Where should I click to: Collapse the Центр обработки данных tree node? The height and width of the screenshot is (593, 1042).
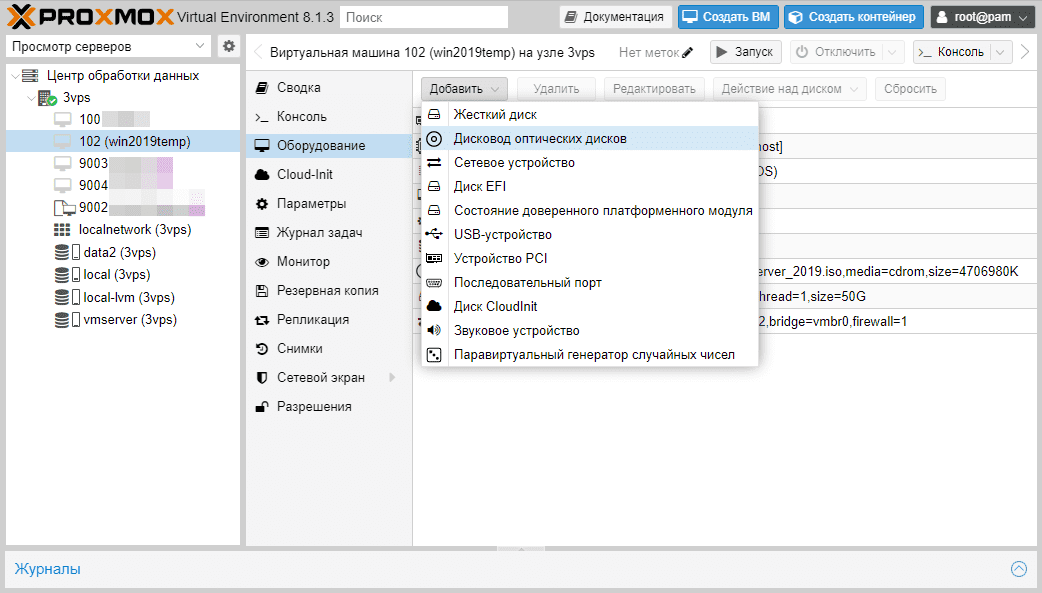tap(15, 76)
